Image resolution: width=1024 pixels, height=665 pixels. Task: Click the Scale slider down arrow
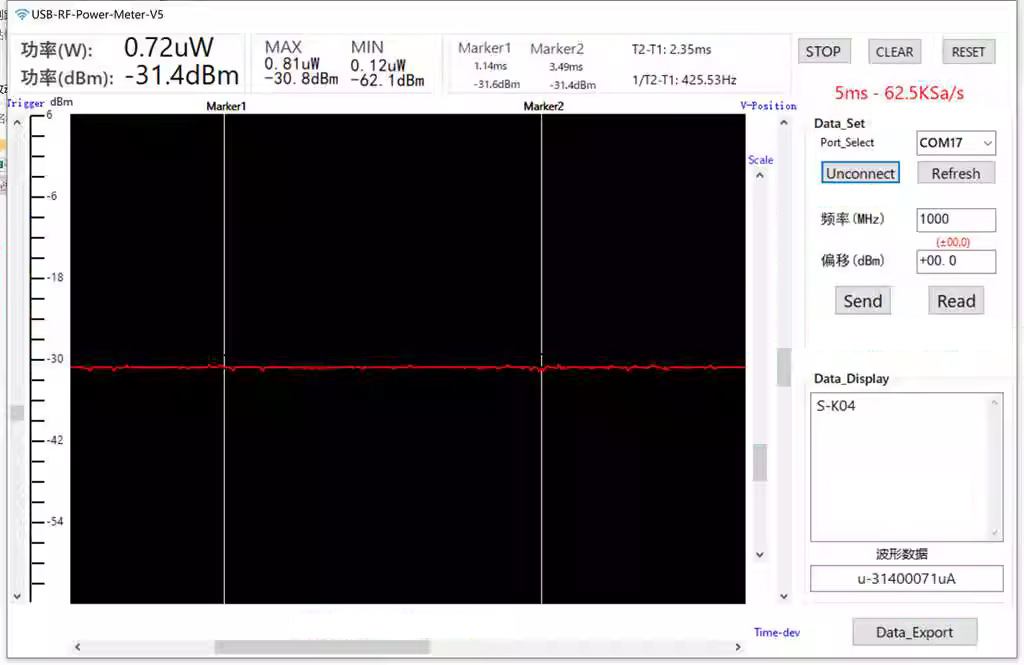coord(760,555)
